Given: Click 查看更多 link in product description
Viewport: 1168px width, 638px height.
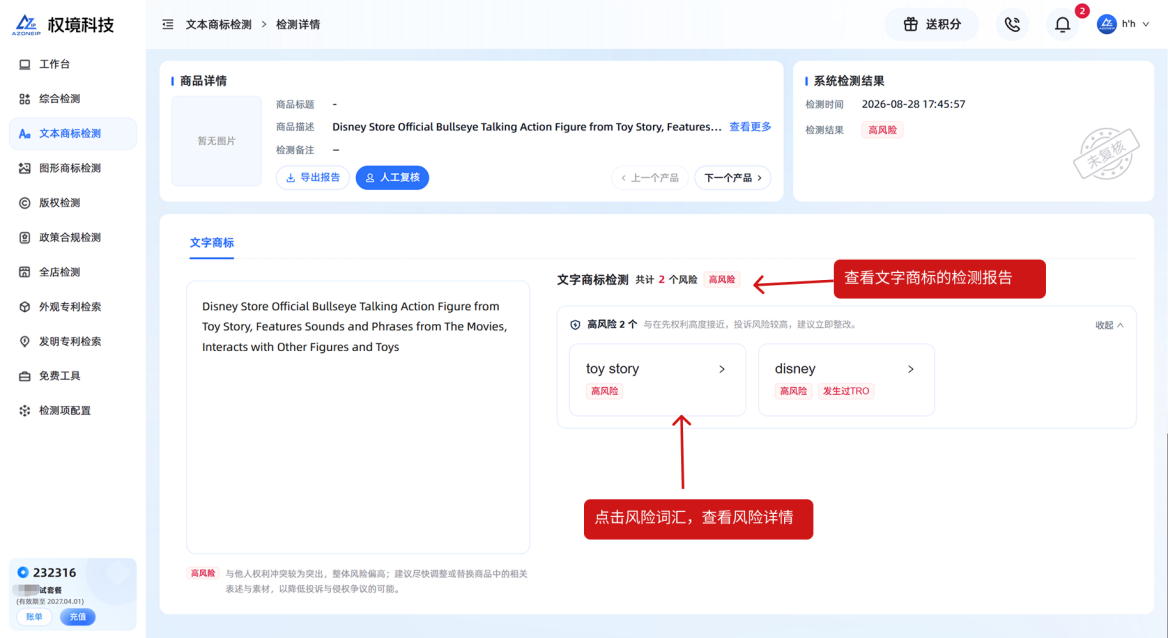Looking at the screenshot, I should coord(750,127).
